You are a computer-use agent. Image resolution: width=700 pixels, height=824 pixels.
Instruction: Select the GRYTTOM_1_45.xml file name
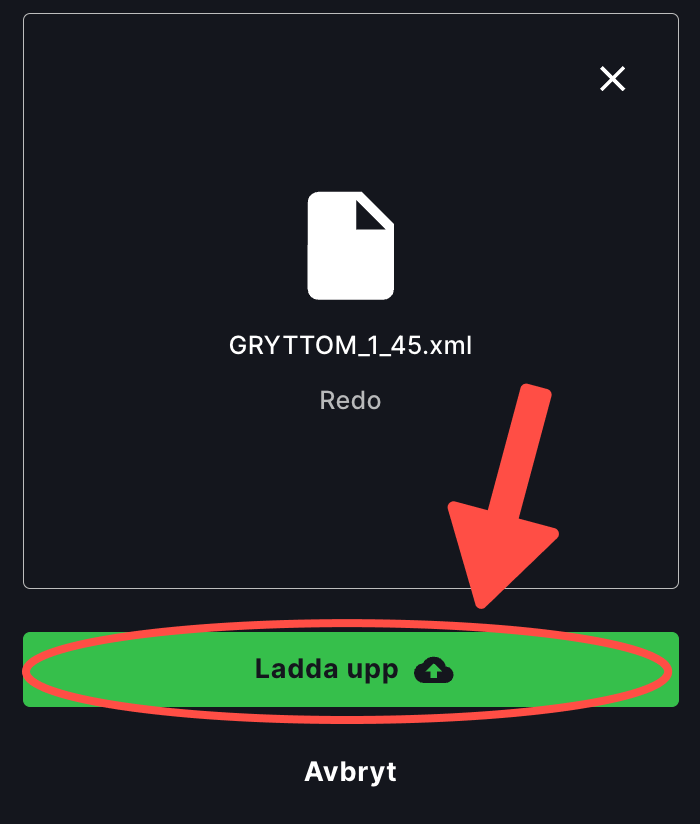point(351,345)
